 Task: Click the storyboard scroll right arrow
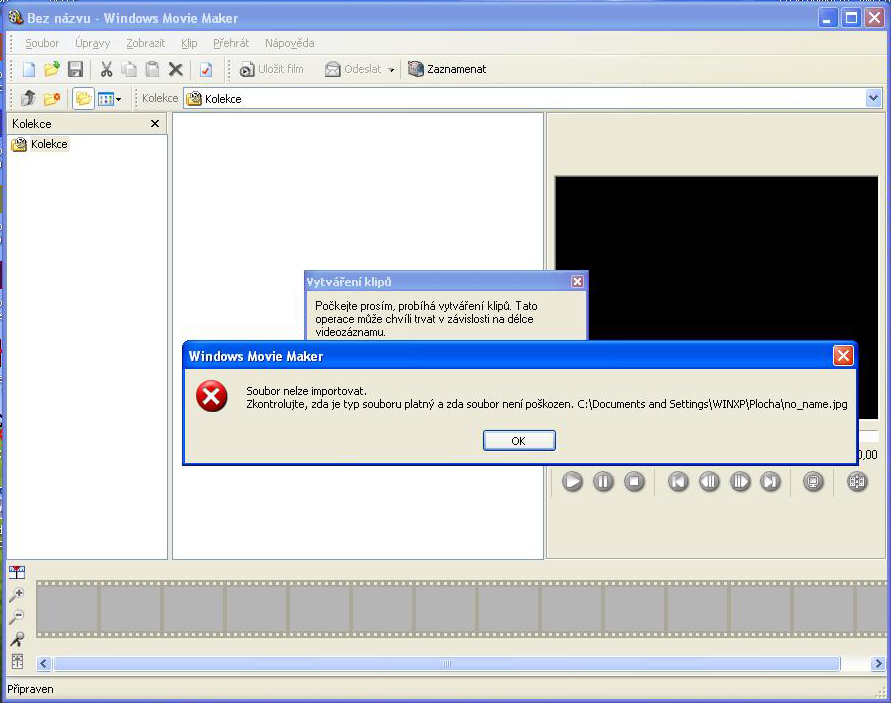878,663
